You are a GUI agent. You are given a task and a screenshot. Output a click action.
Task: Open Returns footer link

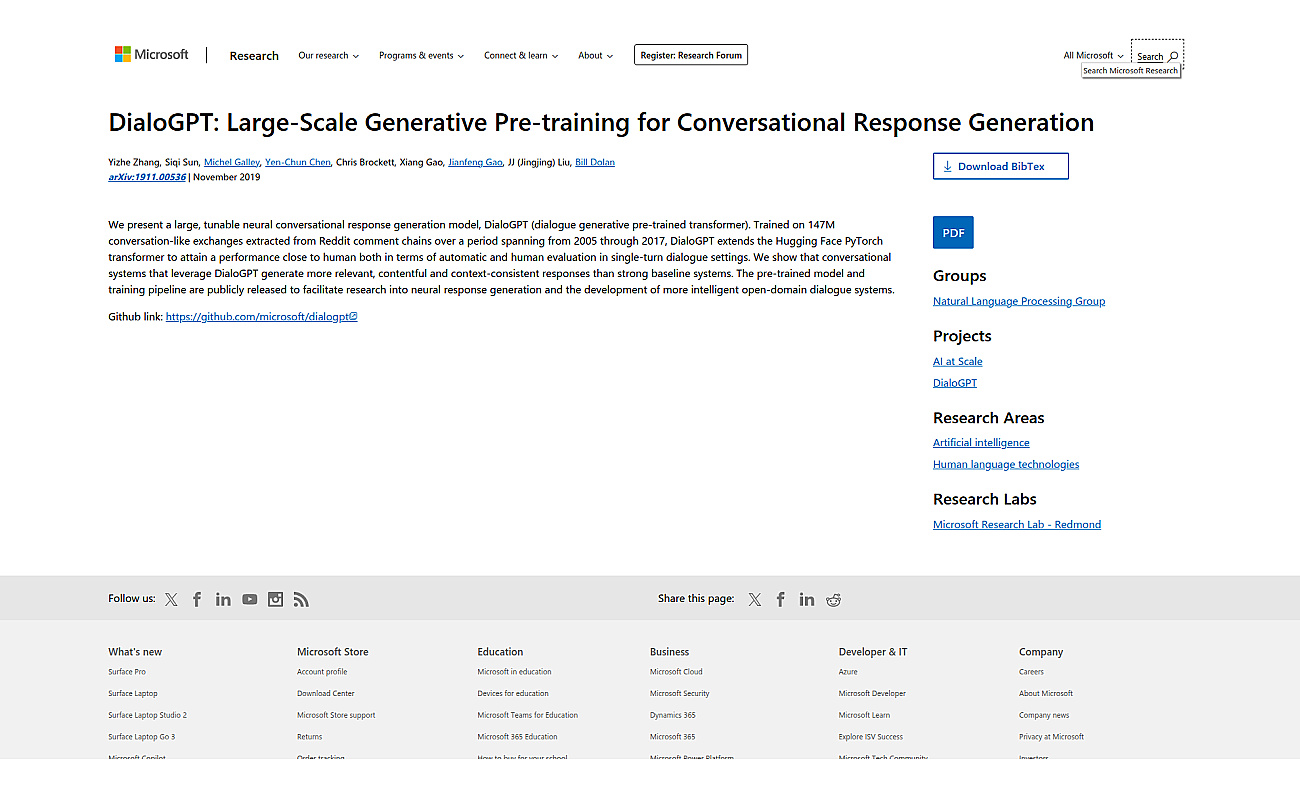[x=310, y=737]
